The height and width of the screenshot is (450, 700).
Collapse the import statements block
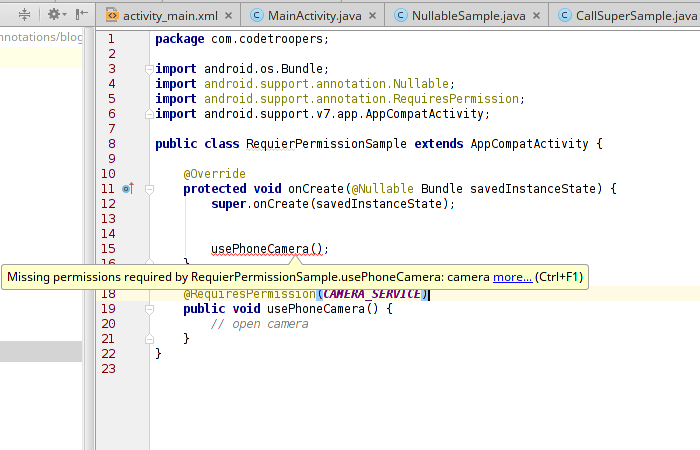click(x=148, y=69)
